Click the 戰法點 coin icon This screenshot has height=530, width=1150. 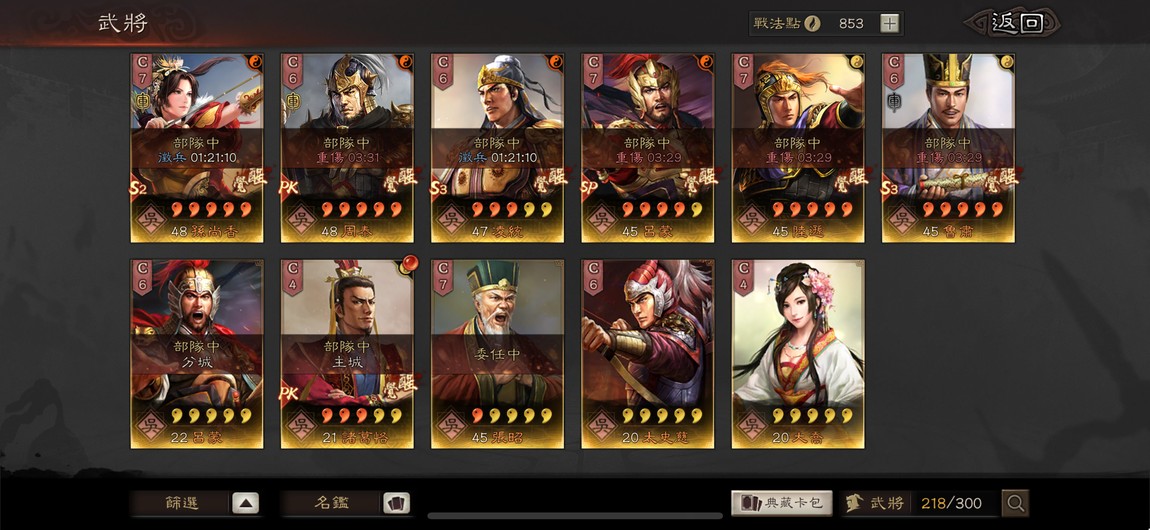[x=812, y=23]
